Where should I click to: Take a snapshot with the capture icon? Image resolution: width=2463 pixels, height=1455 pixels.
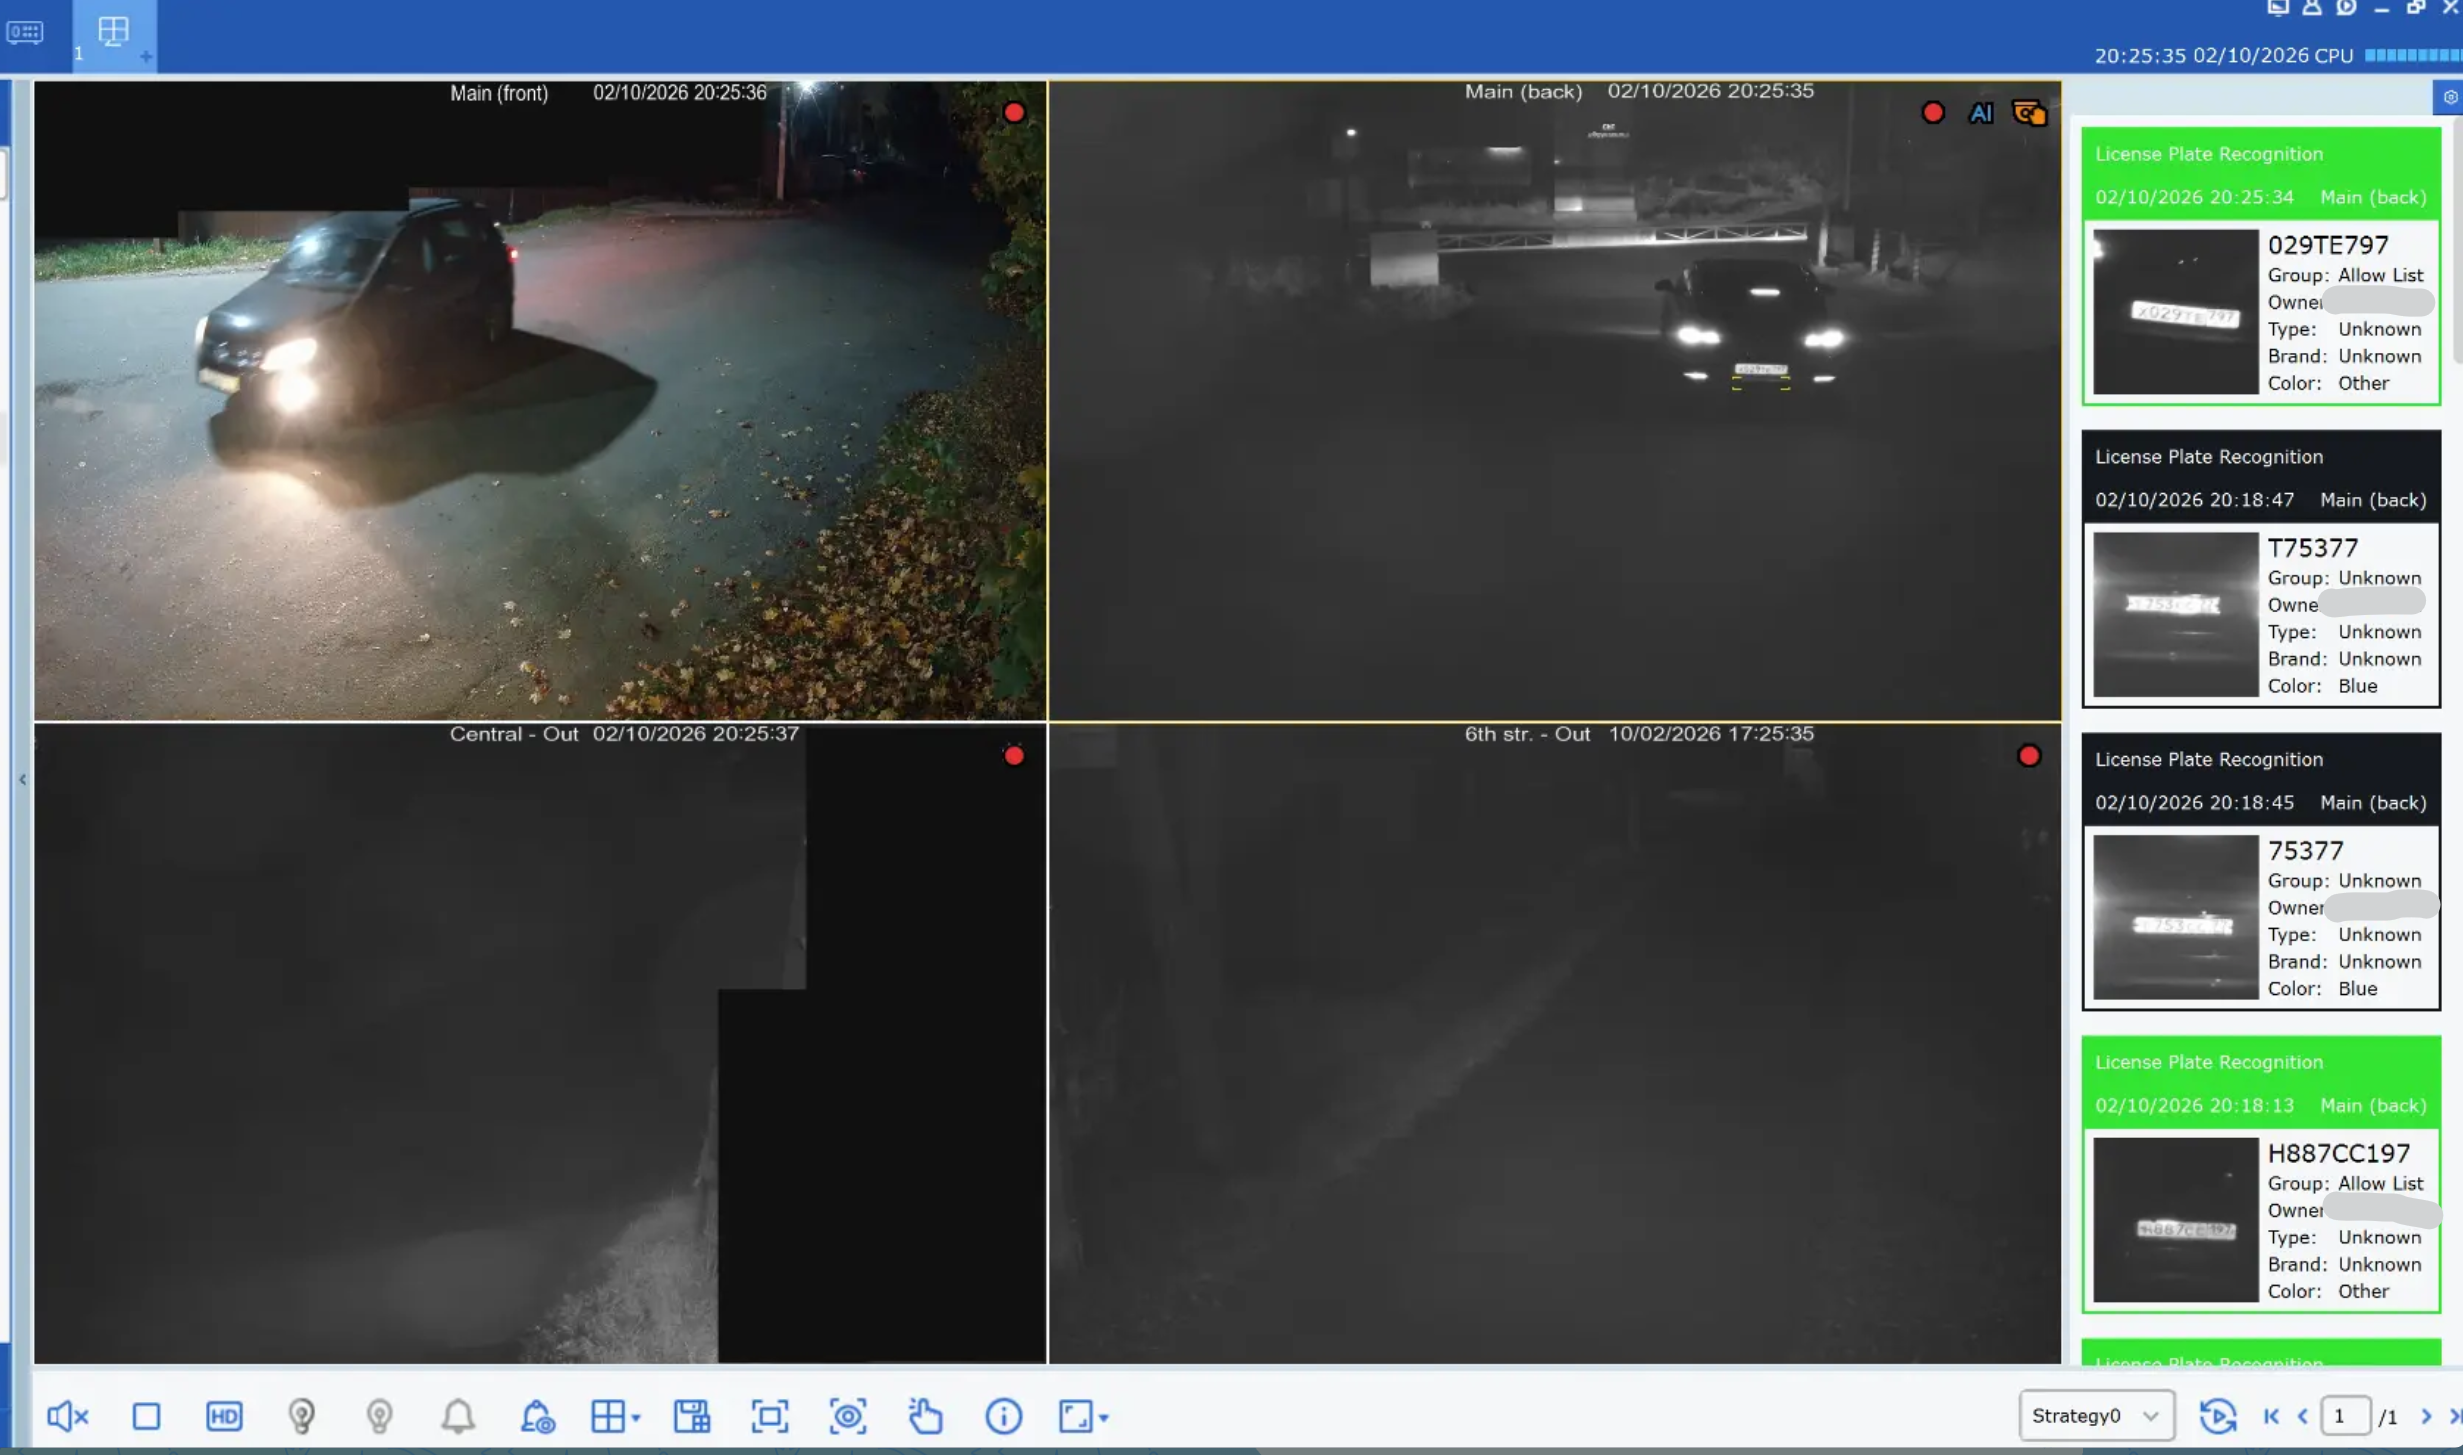click(x=847, y=1416)
